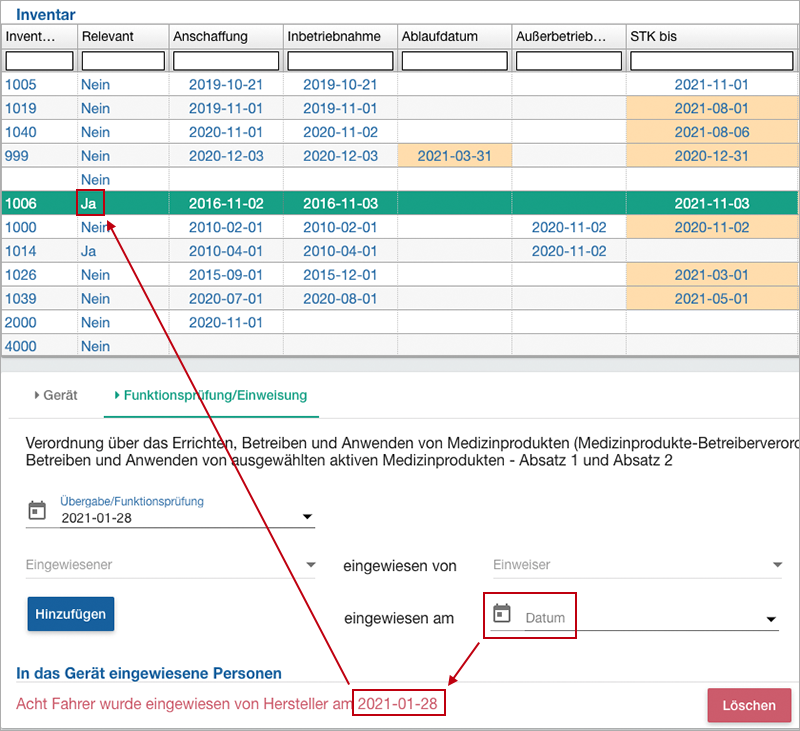The height and width of the screenshot is (731, 800).
Task: Select inventory row 4000
Action: [399, 346]
